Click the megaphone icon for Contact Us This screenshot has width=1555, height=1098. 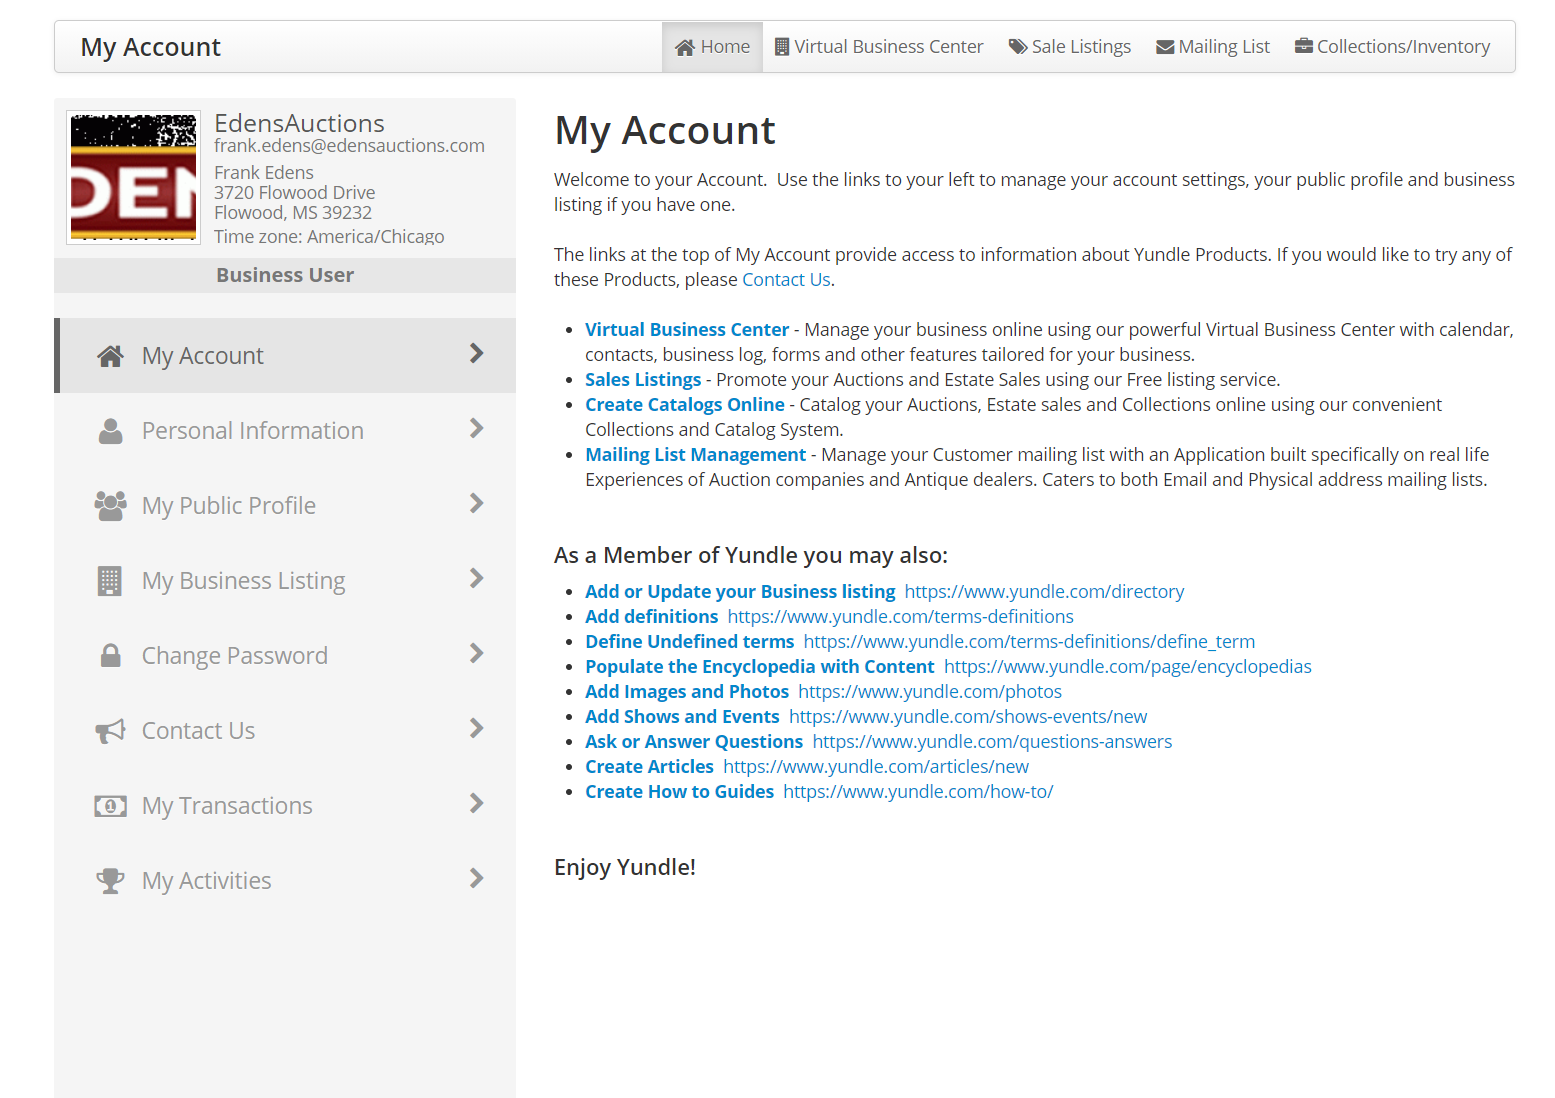(x=110, y=731)
